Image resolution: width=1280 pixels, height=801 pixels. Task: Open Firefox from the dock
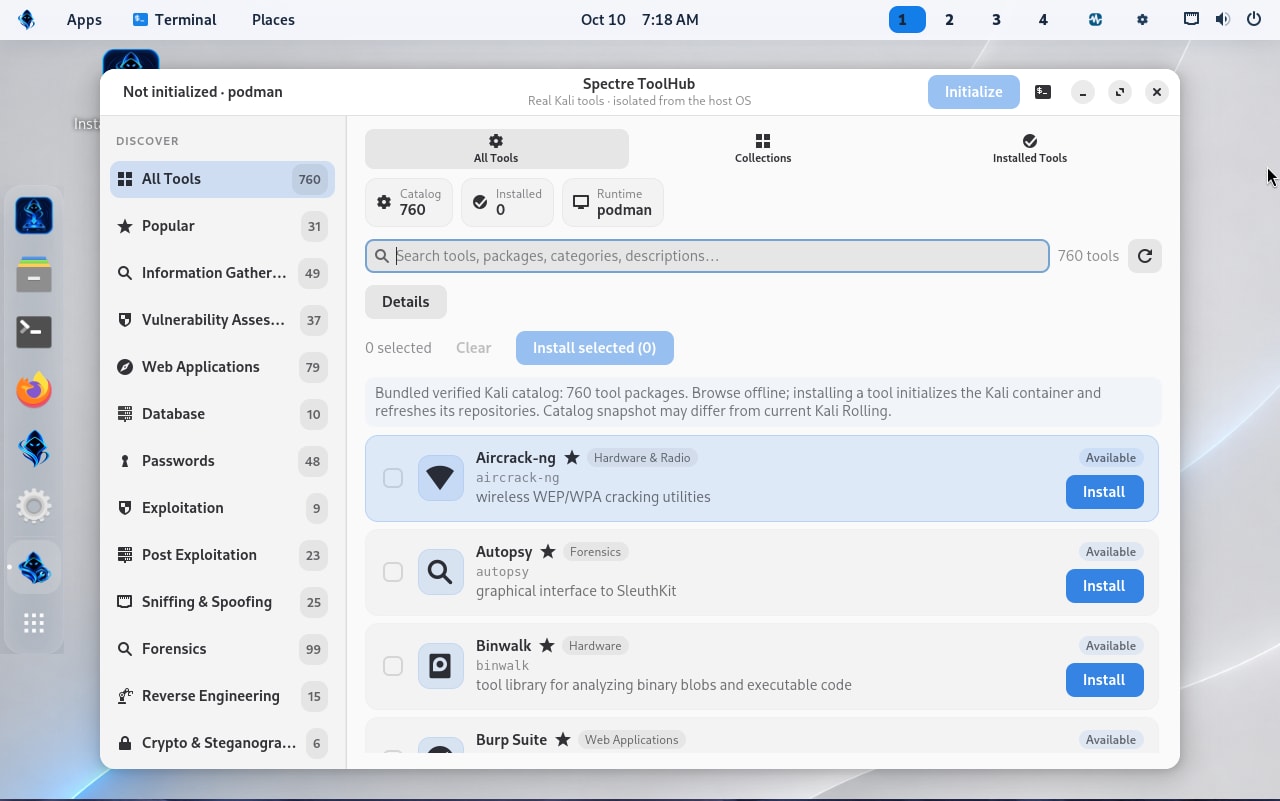point(34,390)
